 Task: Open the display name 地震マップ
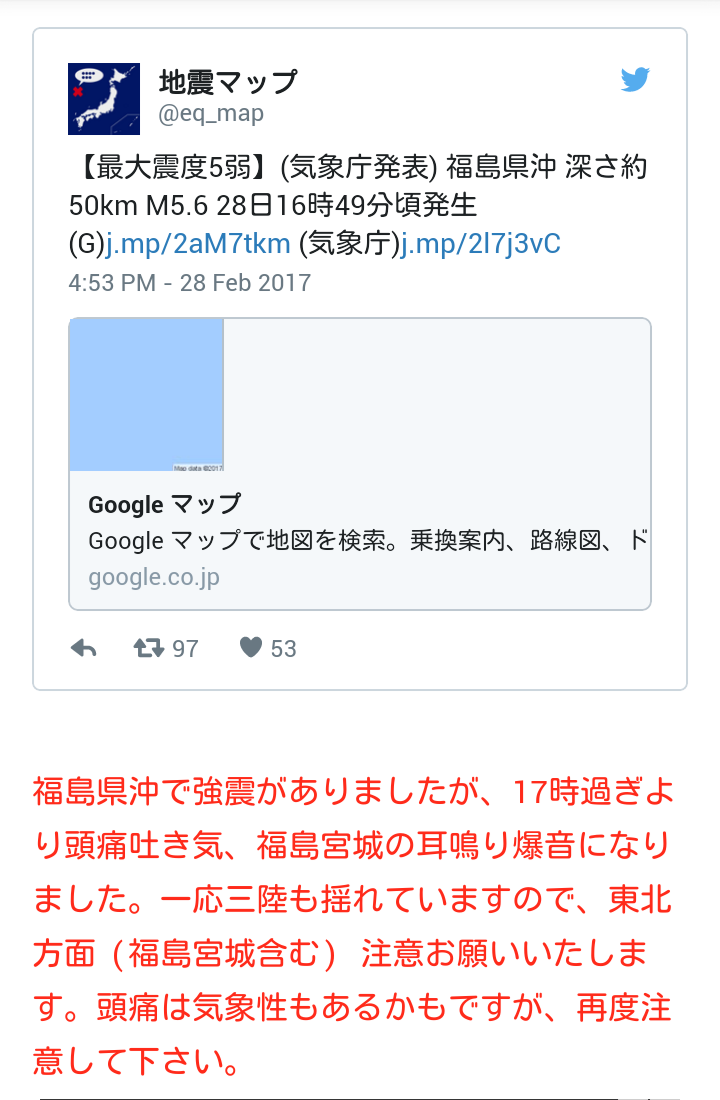click(228, 82)
